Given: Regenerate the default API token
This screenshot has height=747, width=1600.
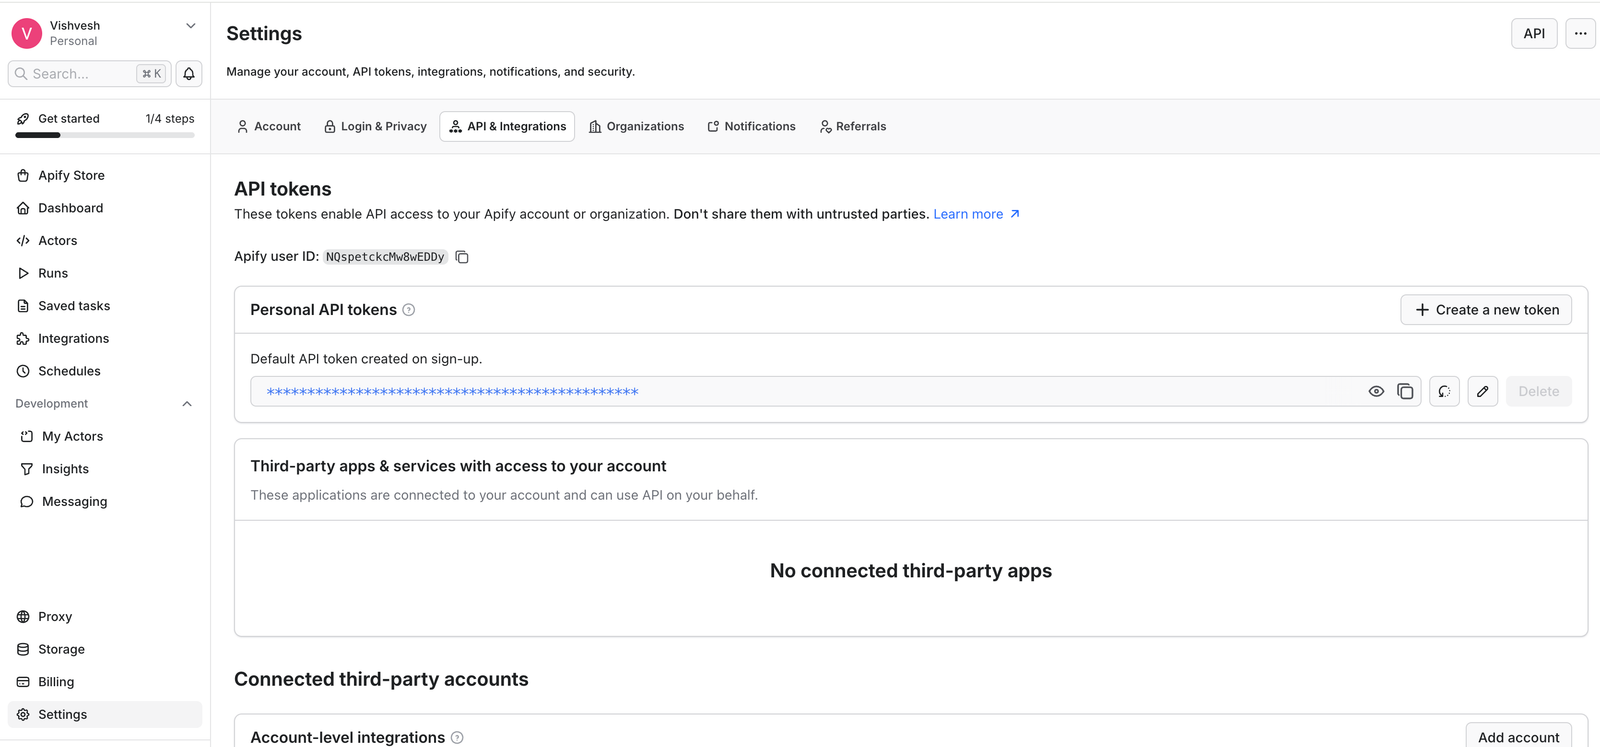Looking at the screenshot, I should pyautogui.click(x=1444, y=391).
